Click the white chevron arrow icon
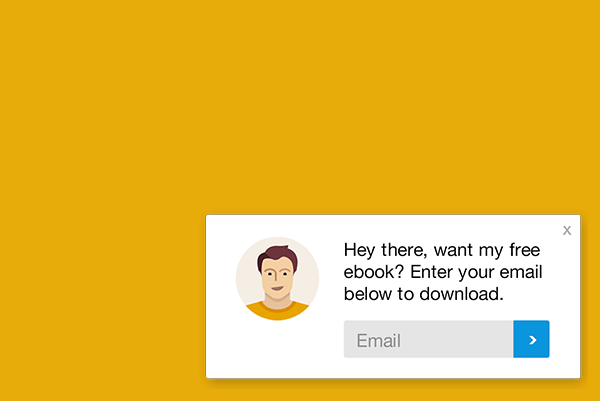Screen dimensions: 600x401 point(532,339)
